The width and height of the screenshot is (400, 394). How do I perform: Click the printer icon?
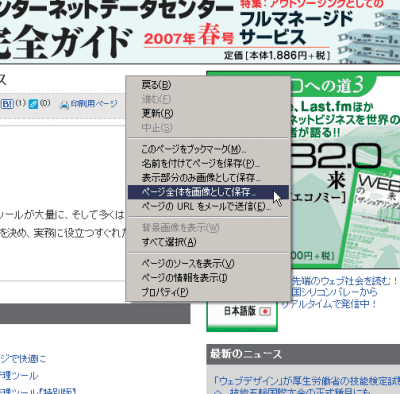64,105
